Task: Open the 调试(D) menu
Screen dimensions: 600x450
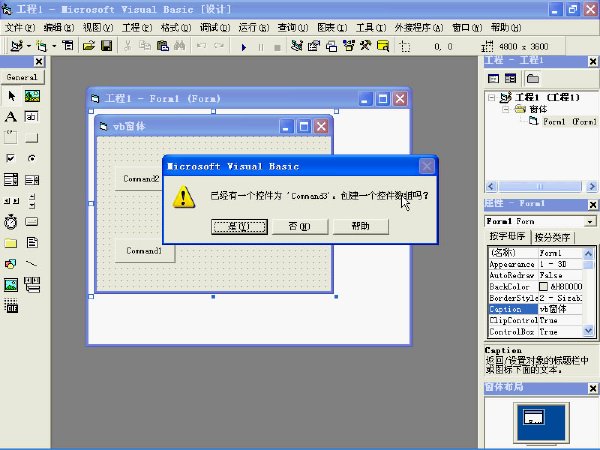Action: tap(215, 28)
